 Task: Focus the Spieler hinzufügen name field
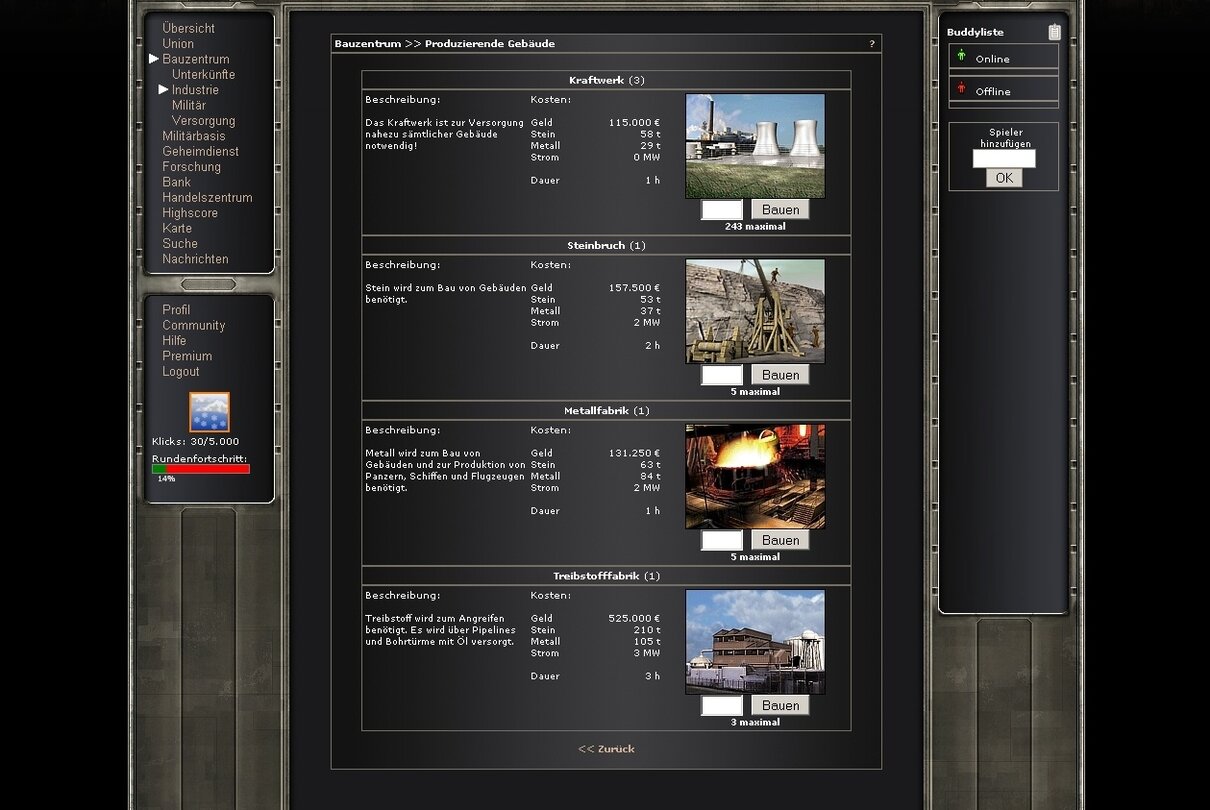1004,158
